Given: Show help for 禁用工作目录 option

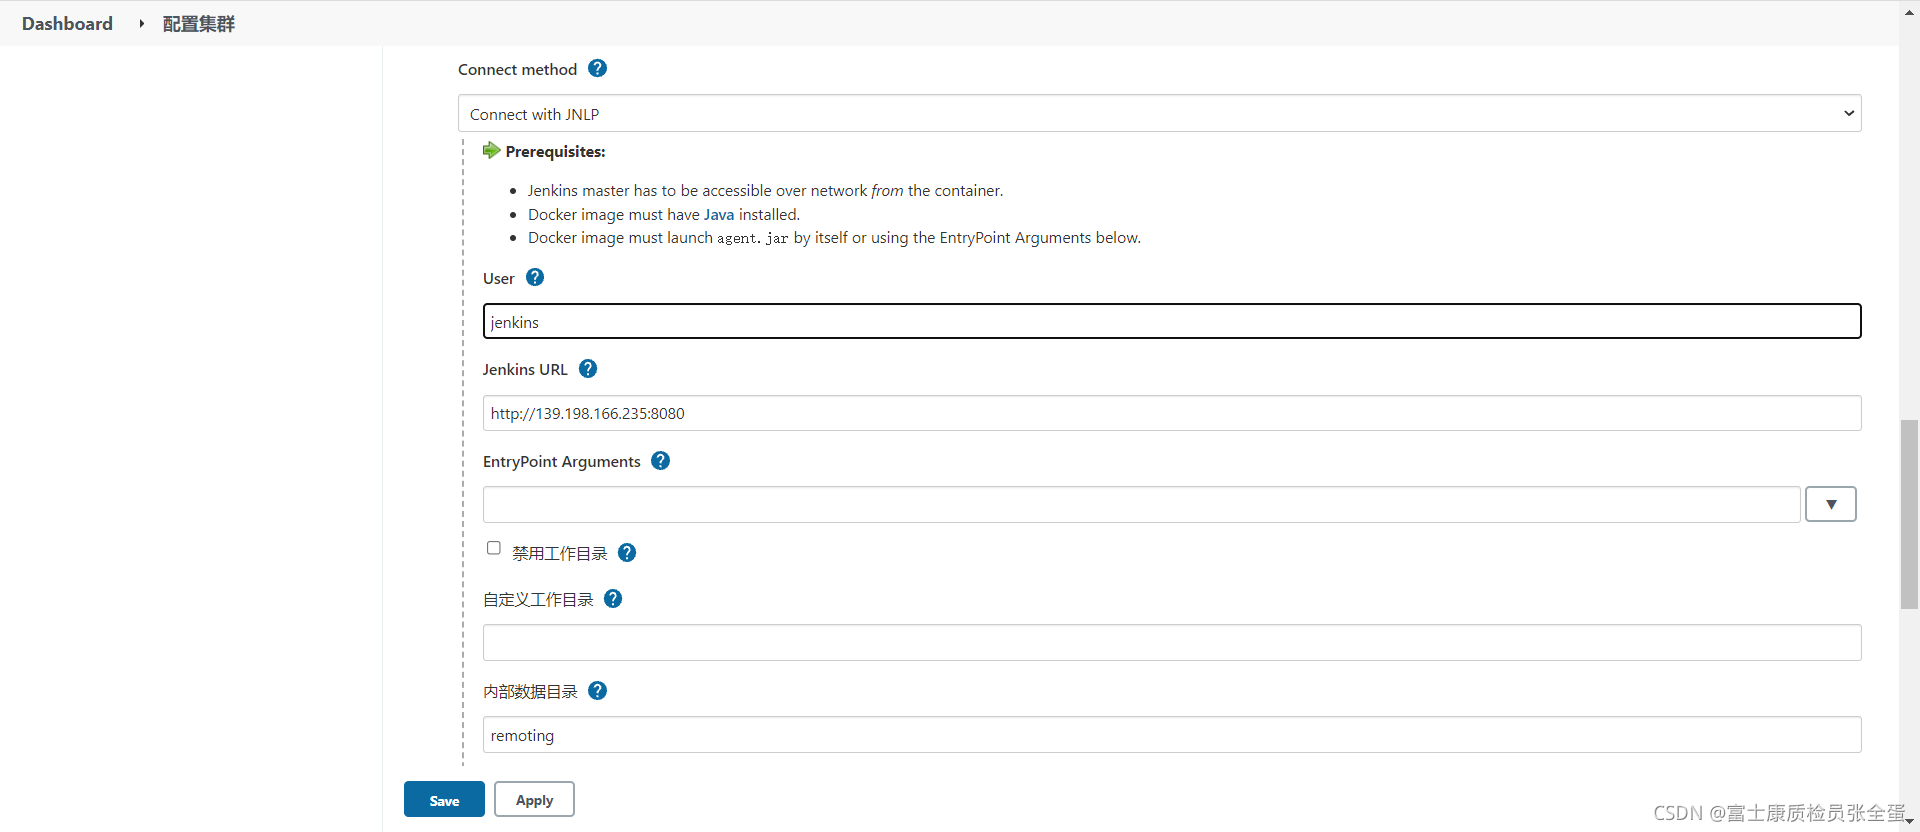Looking at the screenshot, I should pyautogui.click(x=627, y=552).
